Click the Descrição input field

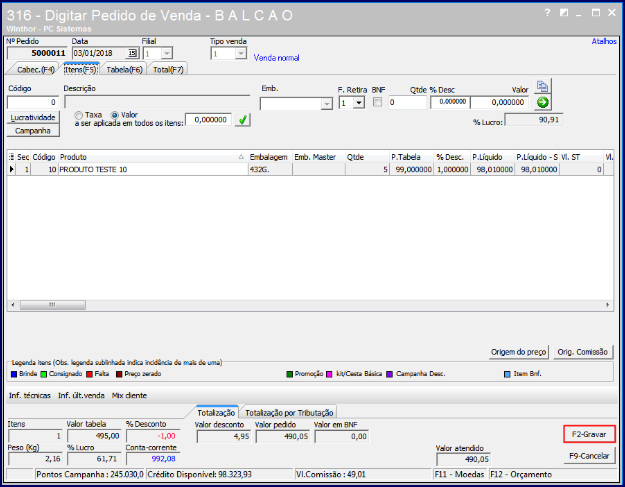pos(157,102)
